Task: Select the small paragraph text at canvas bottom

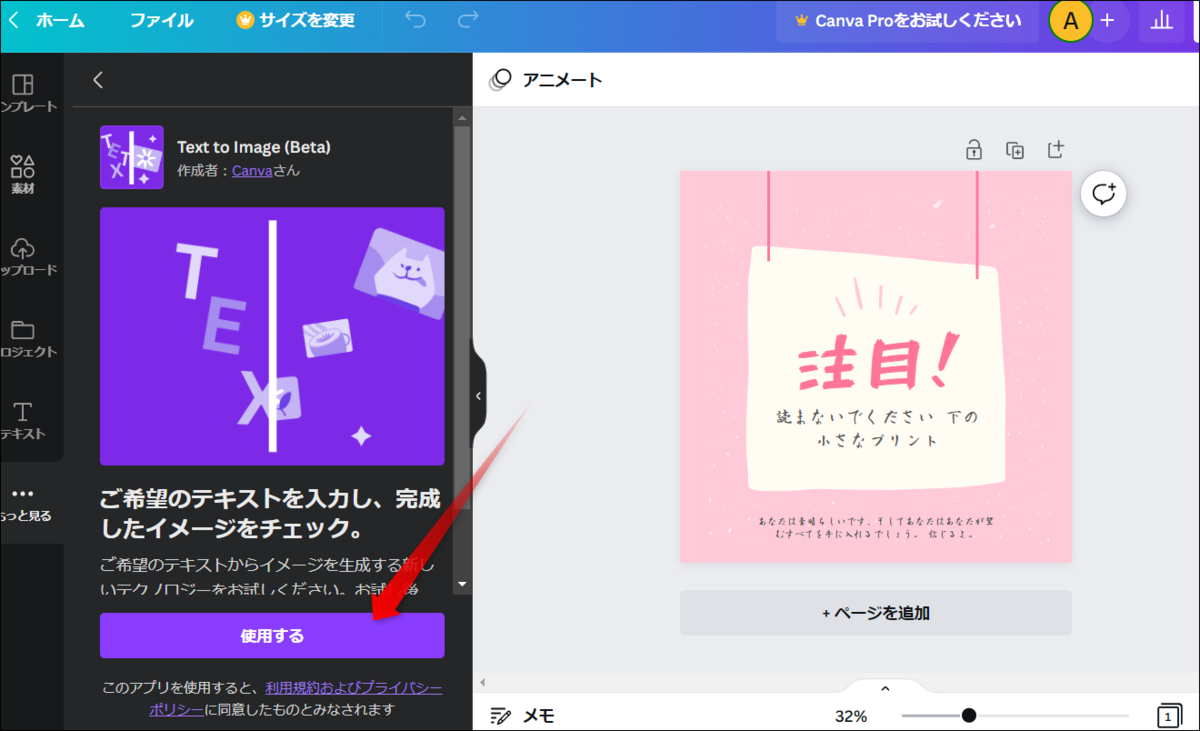Action: [x=875, y=527]
